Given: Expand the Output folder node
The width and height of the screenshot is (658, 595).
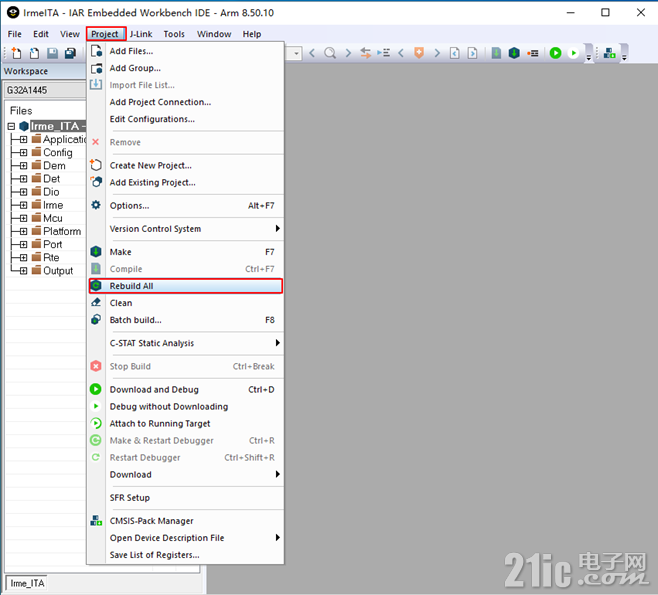Looking at the screenshot, I should 24,271.
